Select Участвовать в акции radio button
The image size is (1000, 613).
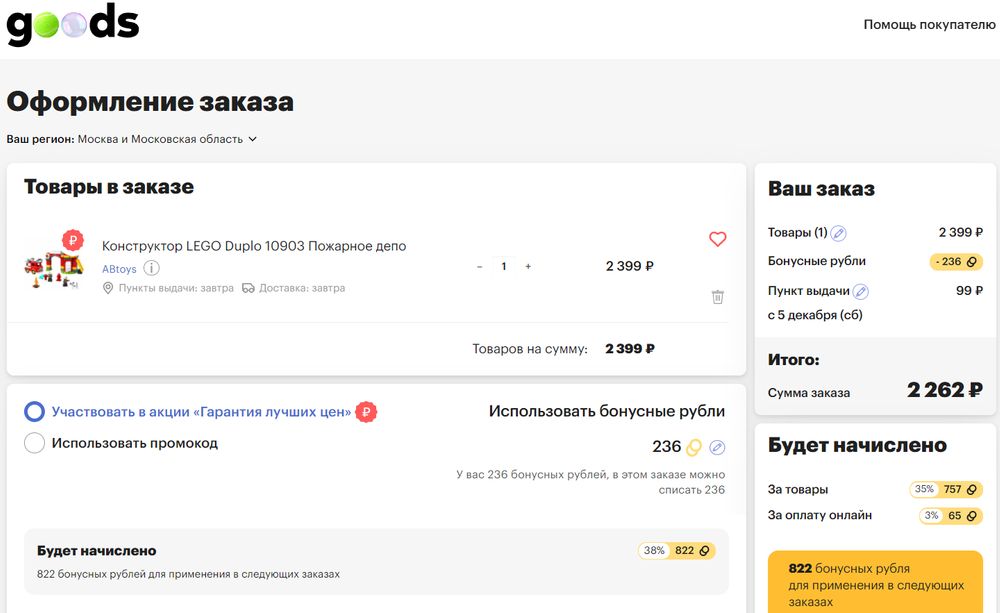35,412
